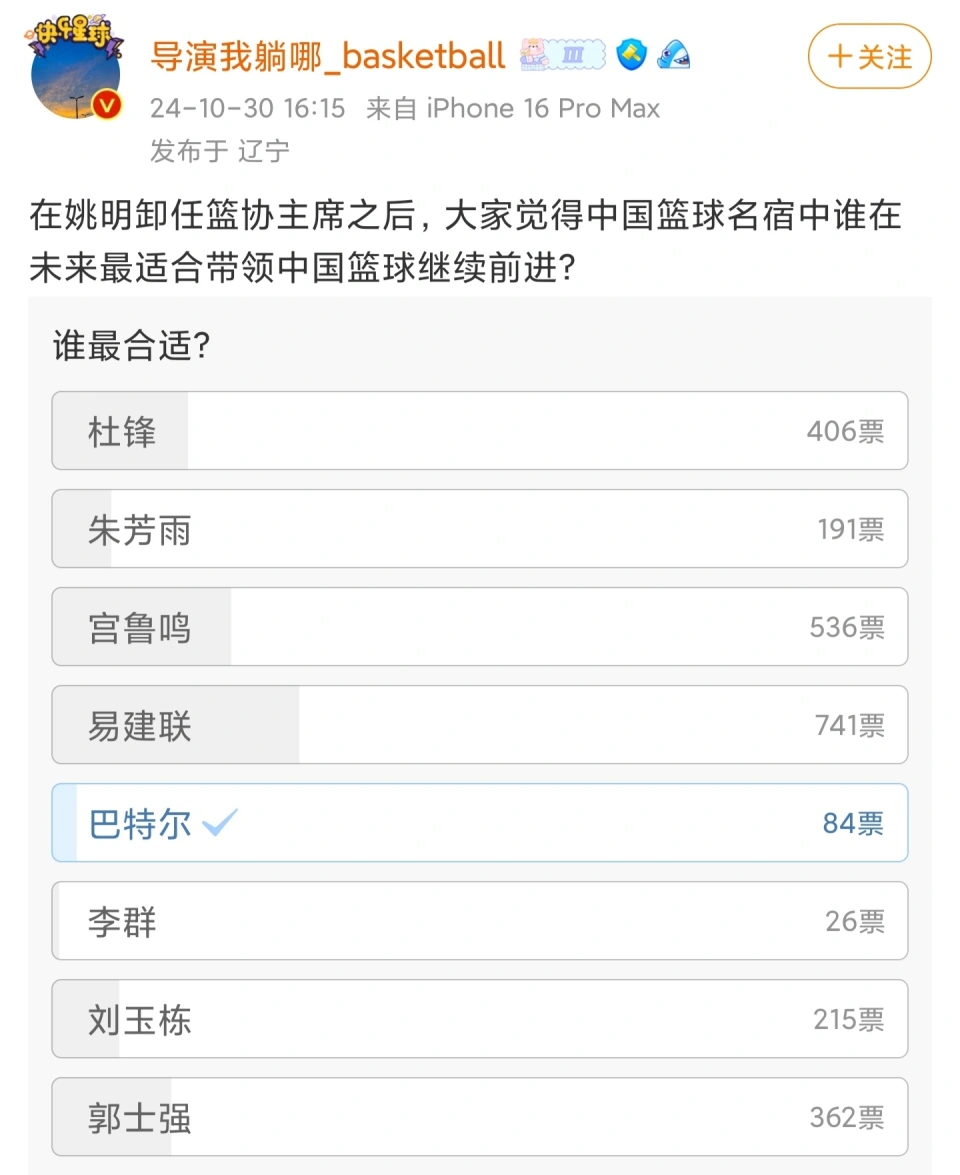Tap the bear membership level badge
The height and width of the screenshot is (1175, 960).
coord(563,55)
